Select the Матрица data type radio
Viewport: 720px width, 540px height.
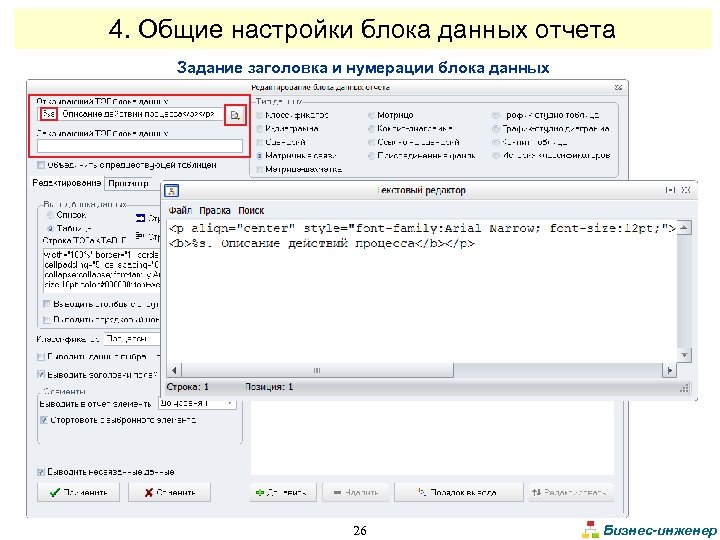(371, 115)
